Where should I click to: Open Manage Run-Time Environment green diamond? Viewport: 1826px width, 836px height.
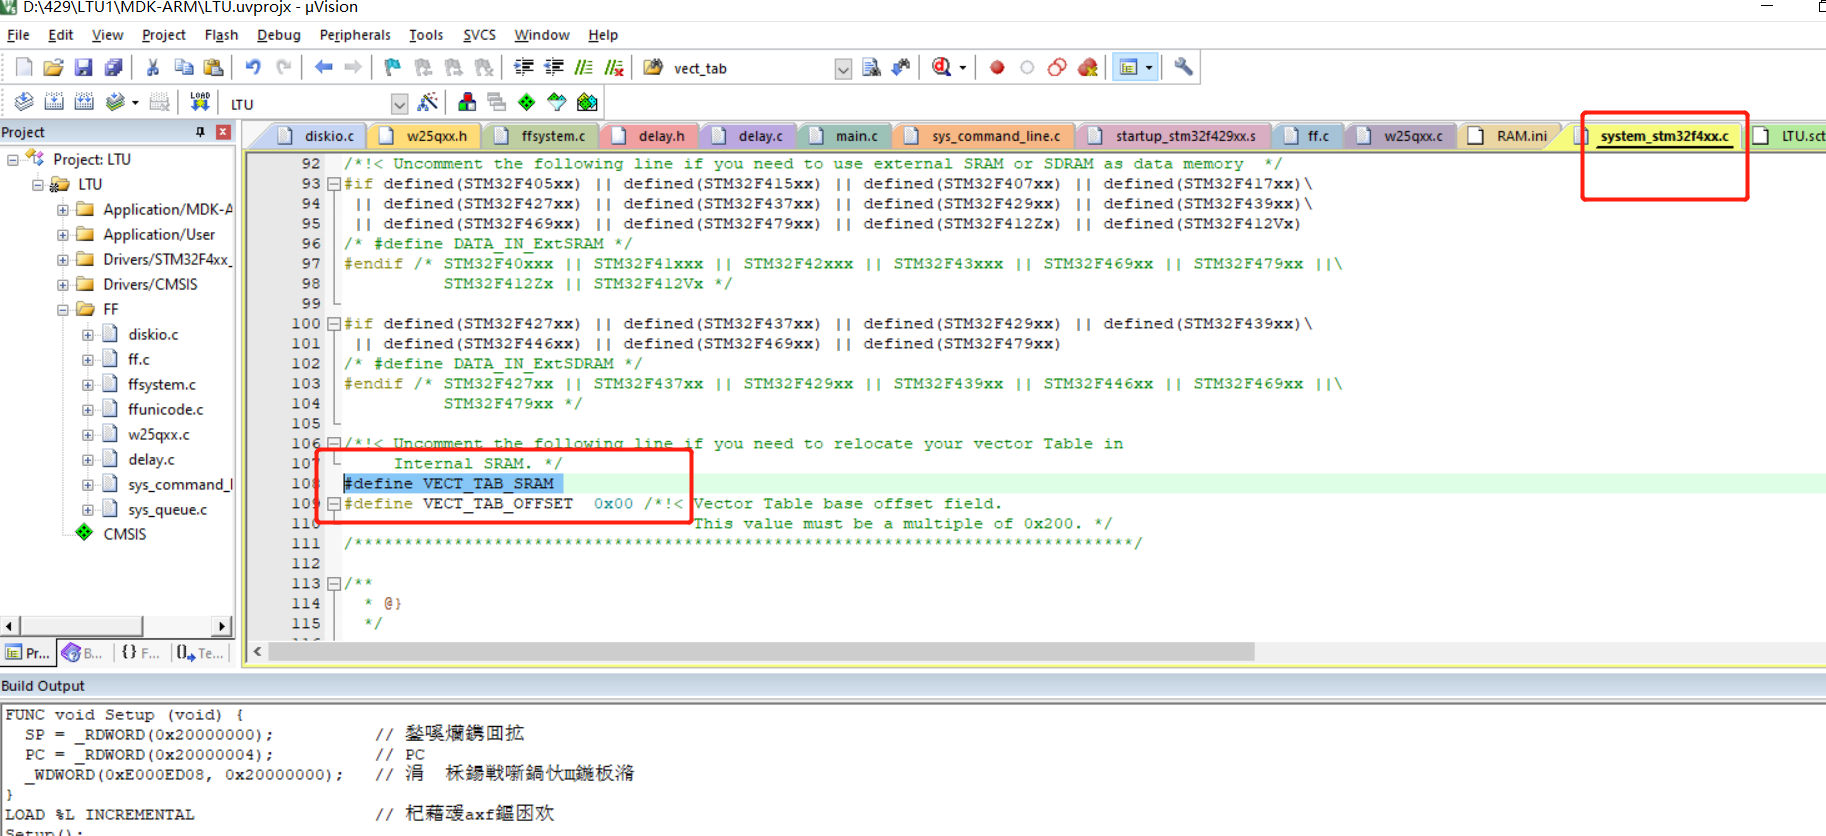pyautogui.click(x=526, y=102)
